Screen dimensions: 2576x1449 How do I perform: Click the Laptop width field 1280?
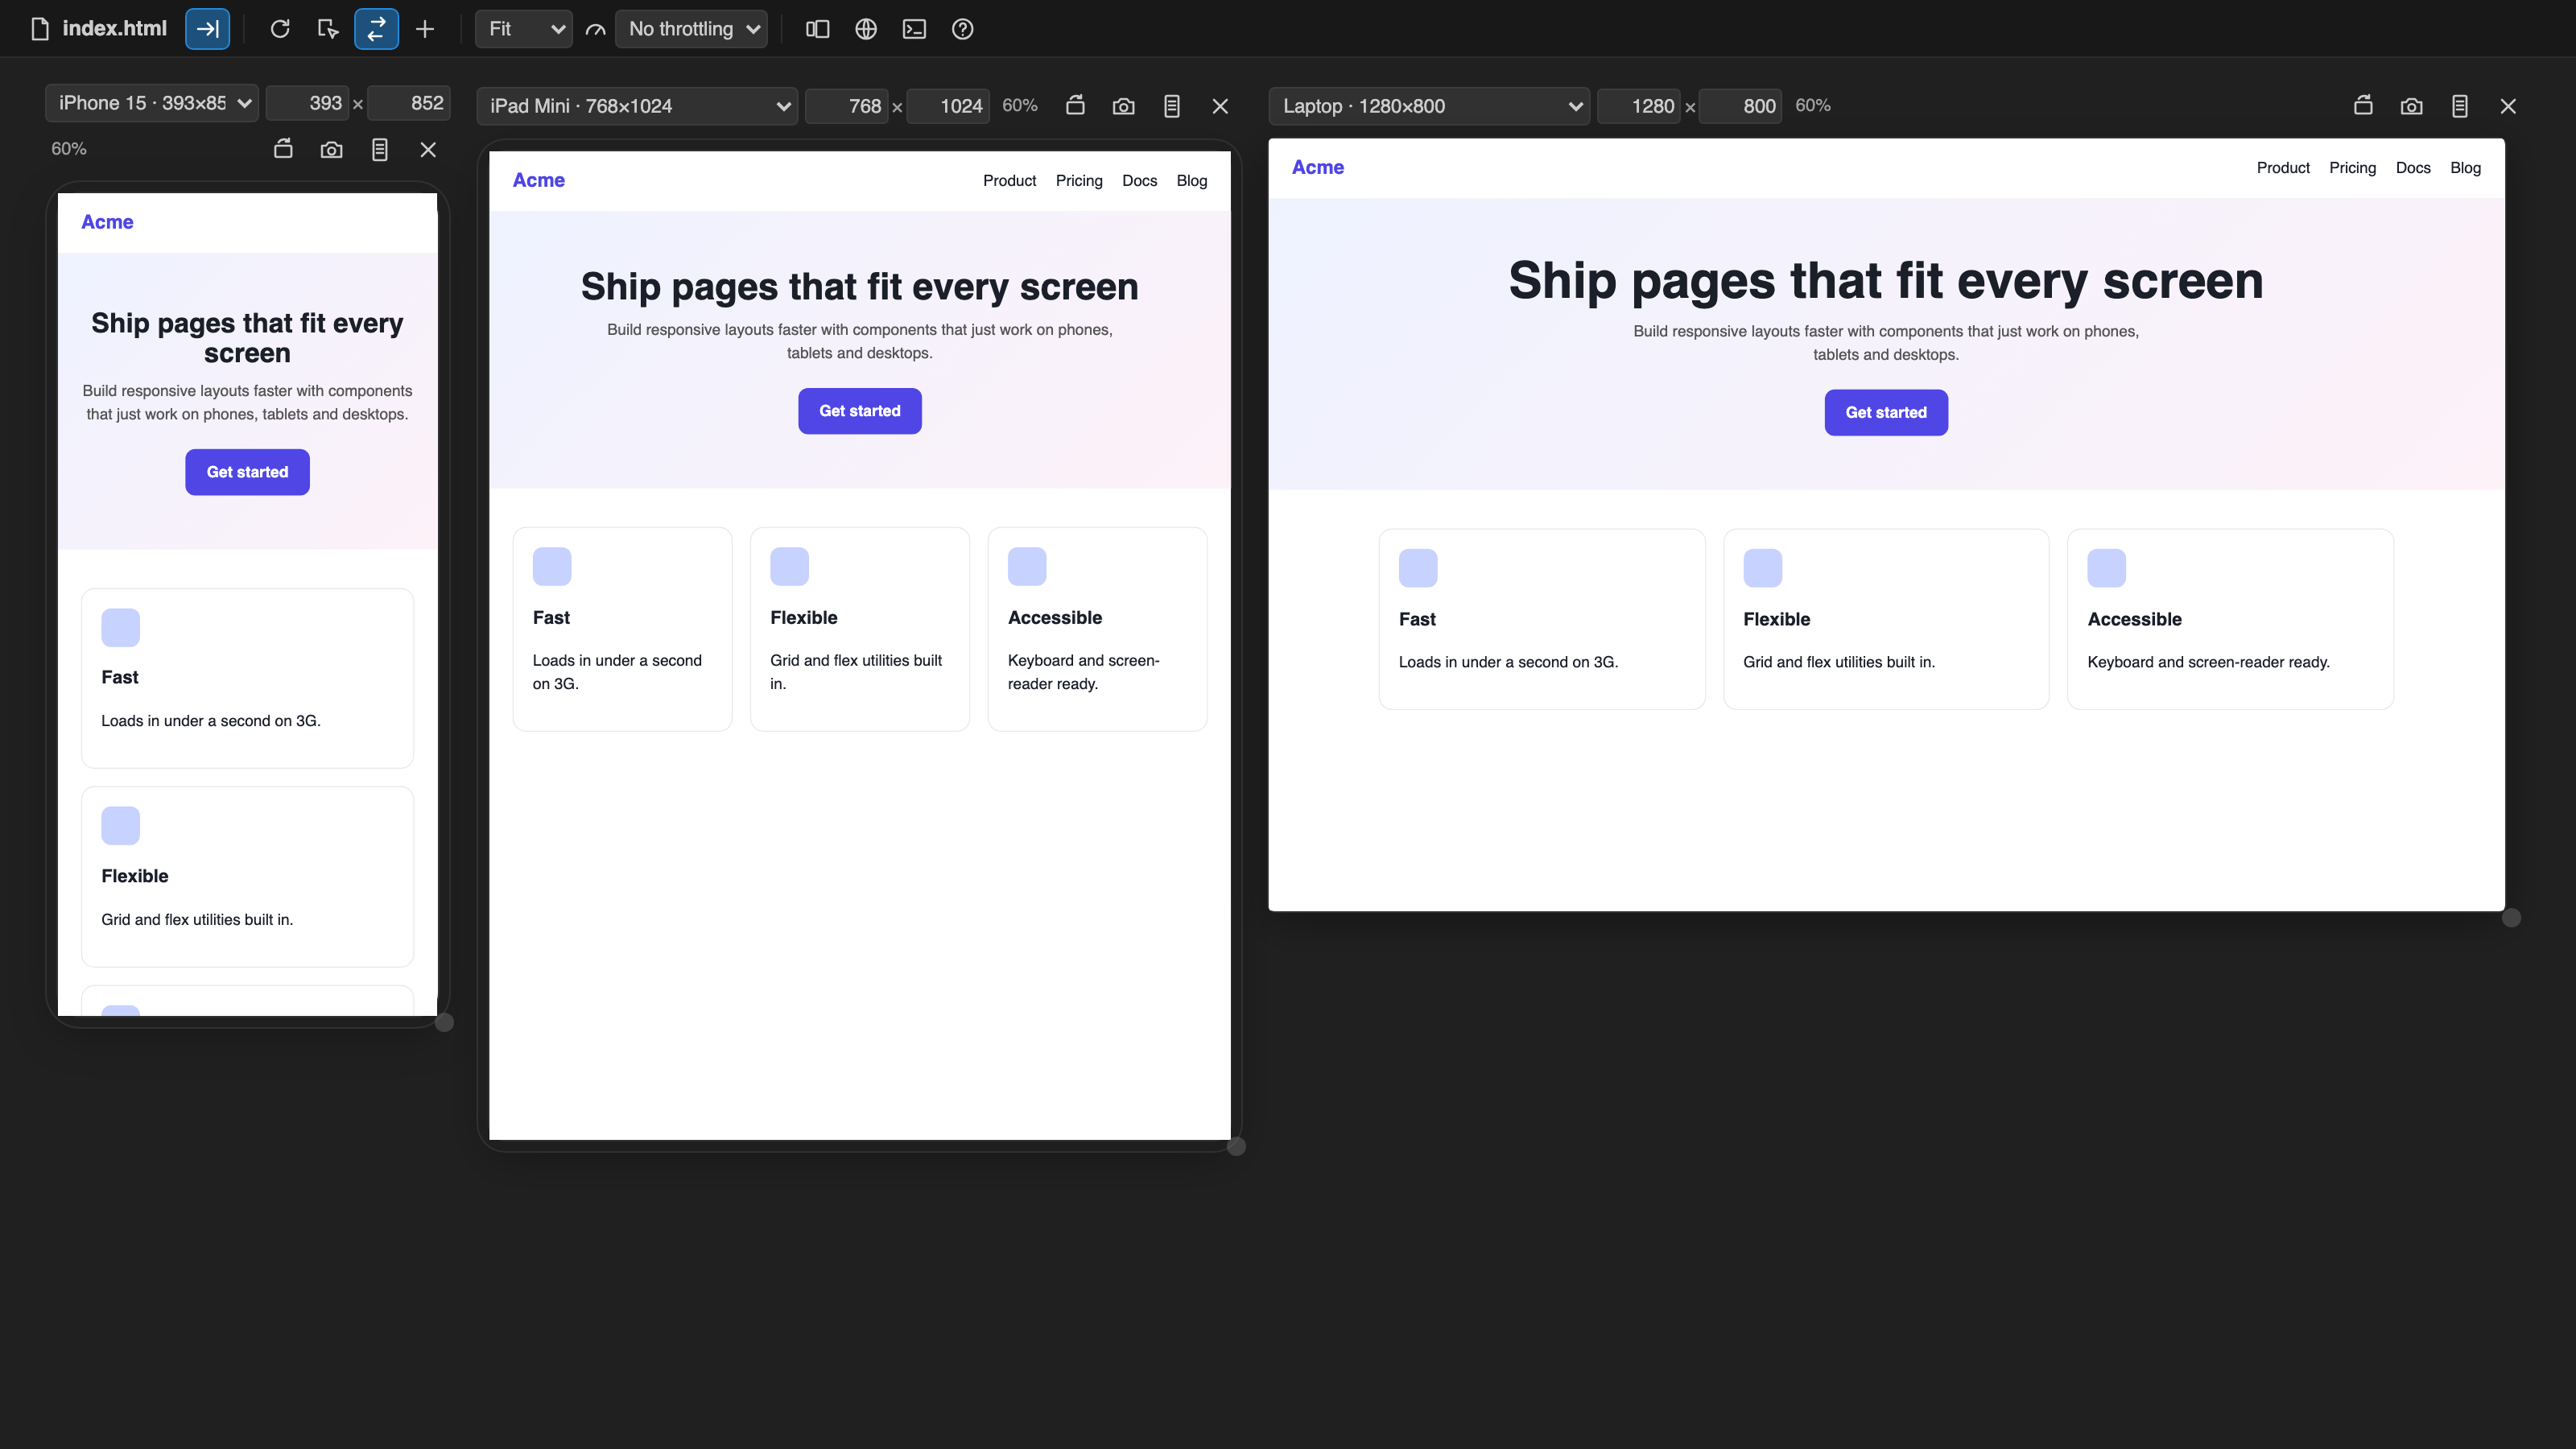[1639, 106]
